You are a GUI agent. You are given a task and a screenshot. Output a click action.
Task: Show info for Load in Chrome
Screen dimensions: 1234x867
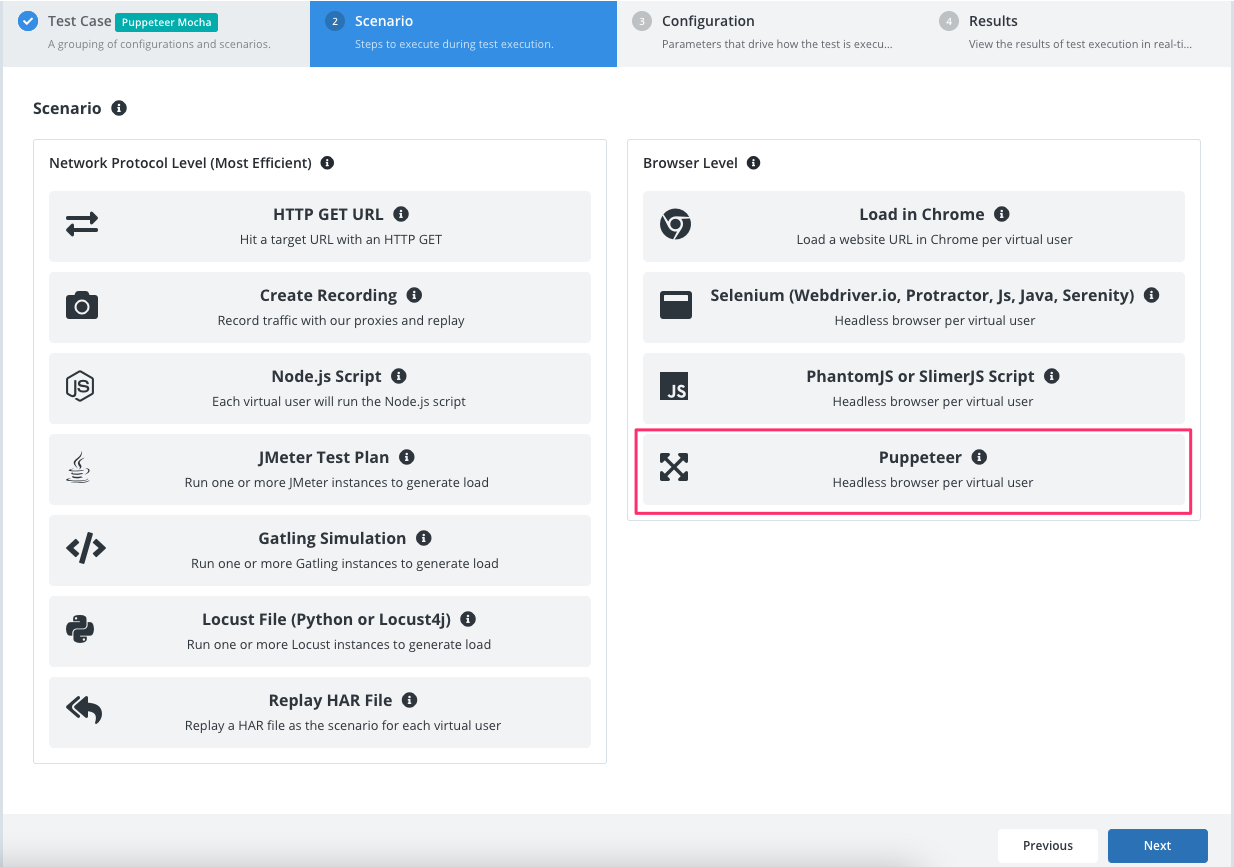[x=1002, y=214]
